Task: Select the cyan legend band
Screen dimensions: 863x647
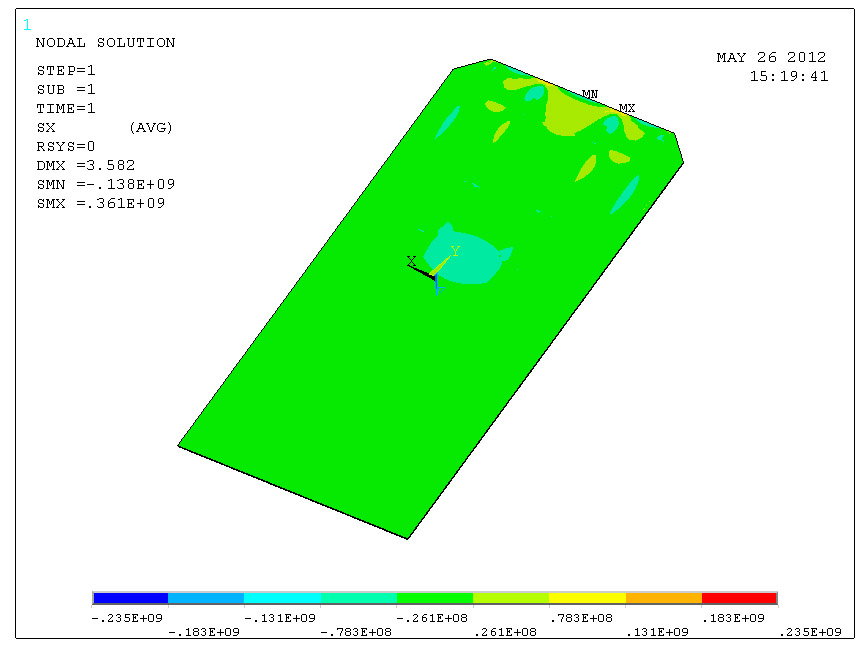Action: [x=282, y=598]
